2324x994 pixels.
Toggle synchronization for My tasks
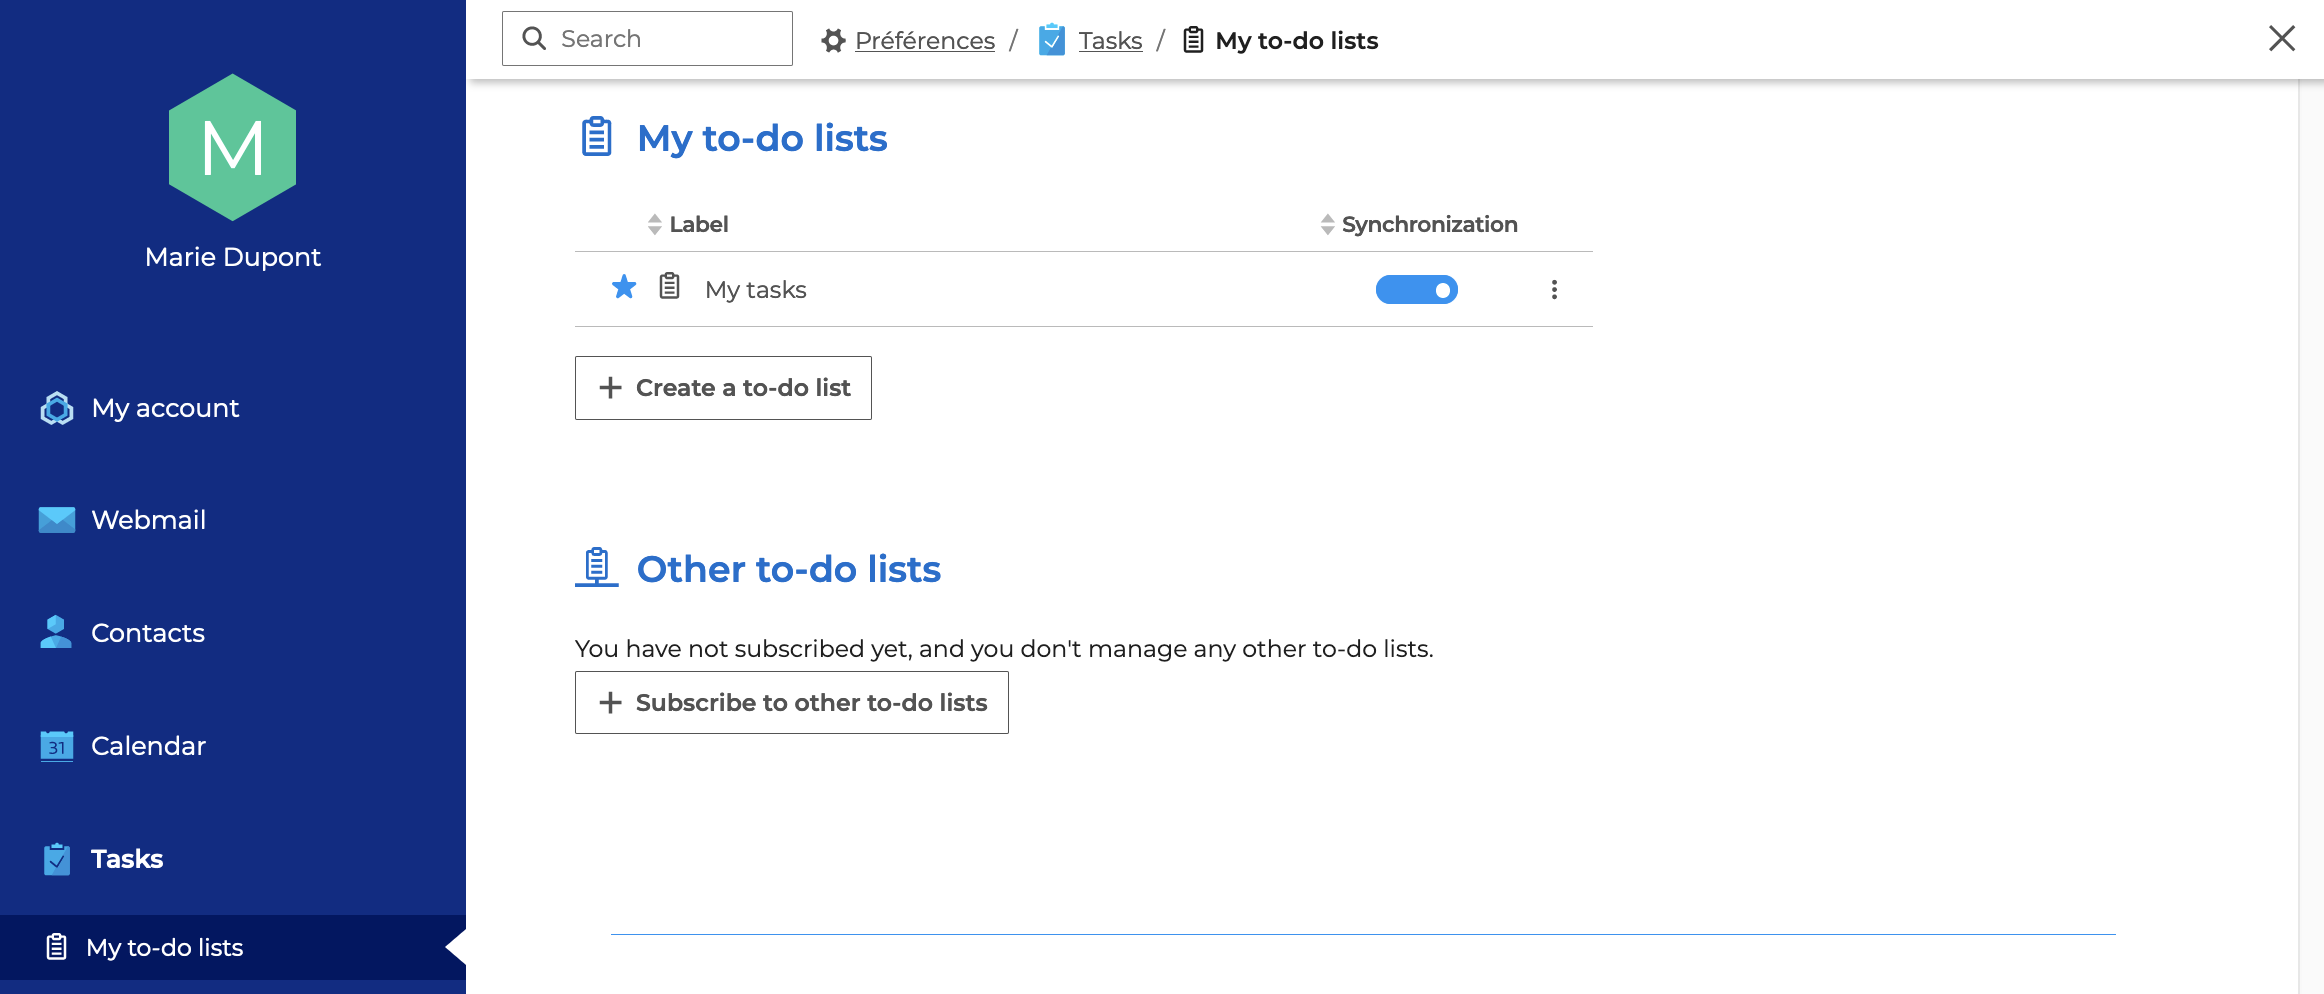1416,290
